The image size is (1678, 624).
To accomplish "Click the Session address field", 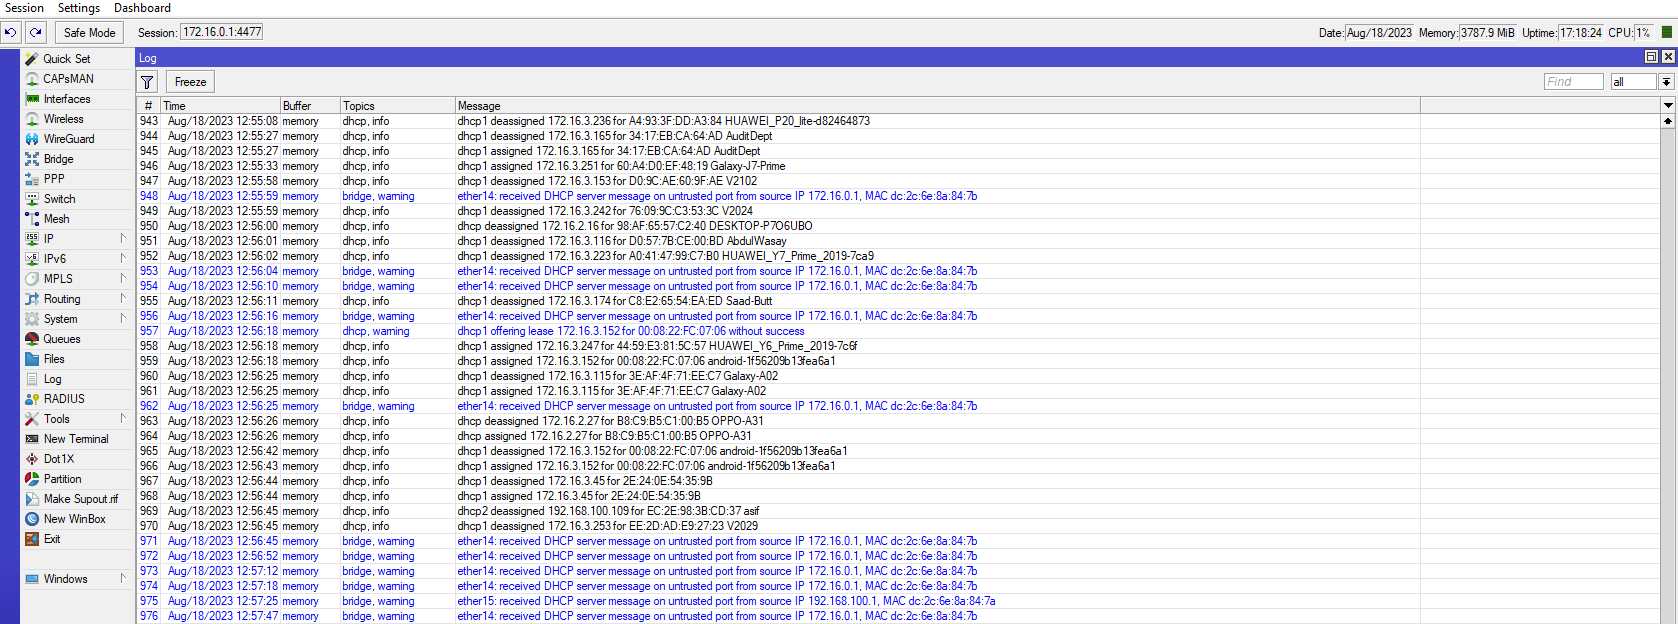I will click(222, 32).
